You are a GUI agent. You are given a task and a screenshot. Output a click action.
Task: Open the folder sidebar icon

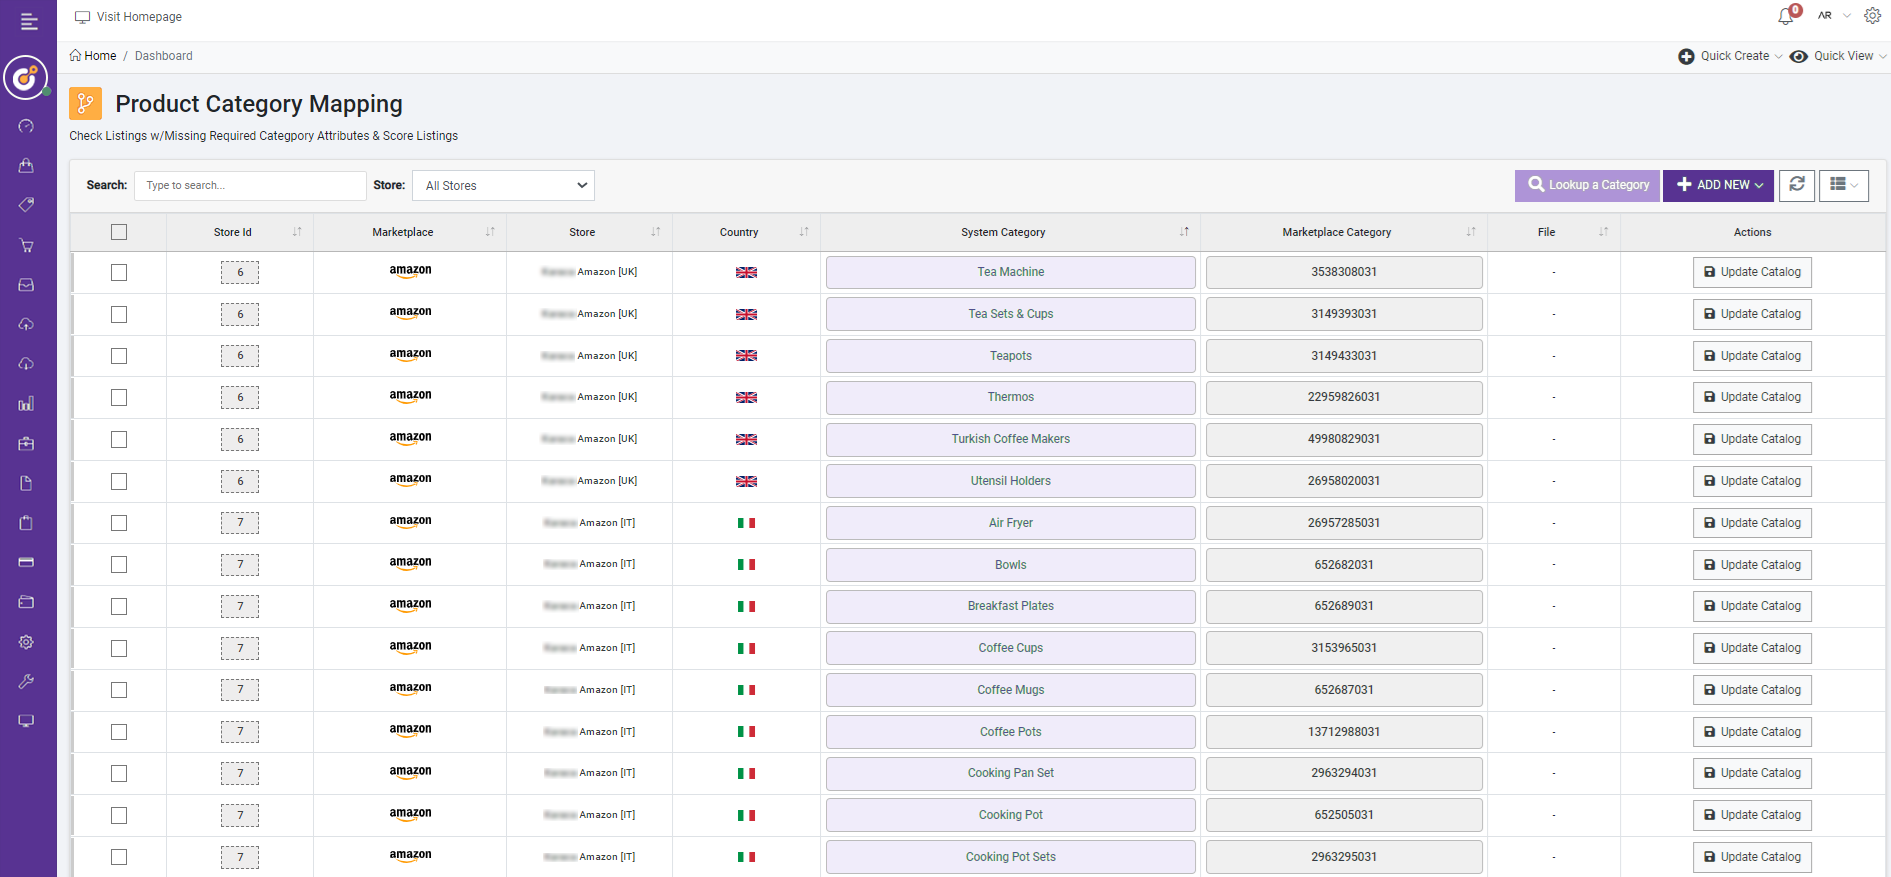(x=27, y=602)
